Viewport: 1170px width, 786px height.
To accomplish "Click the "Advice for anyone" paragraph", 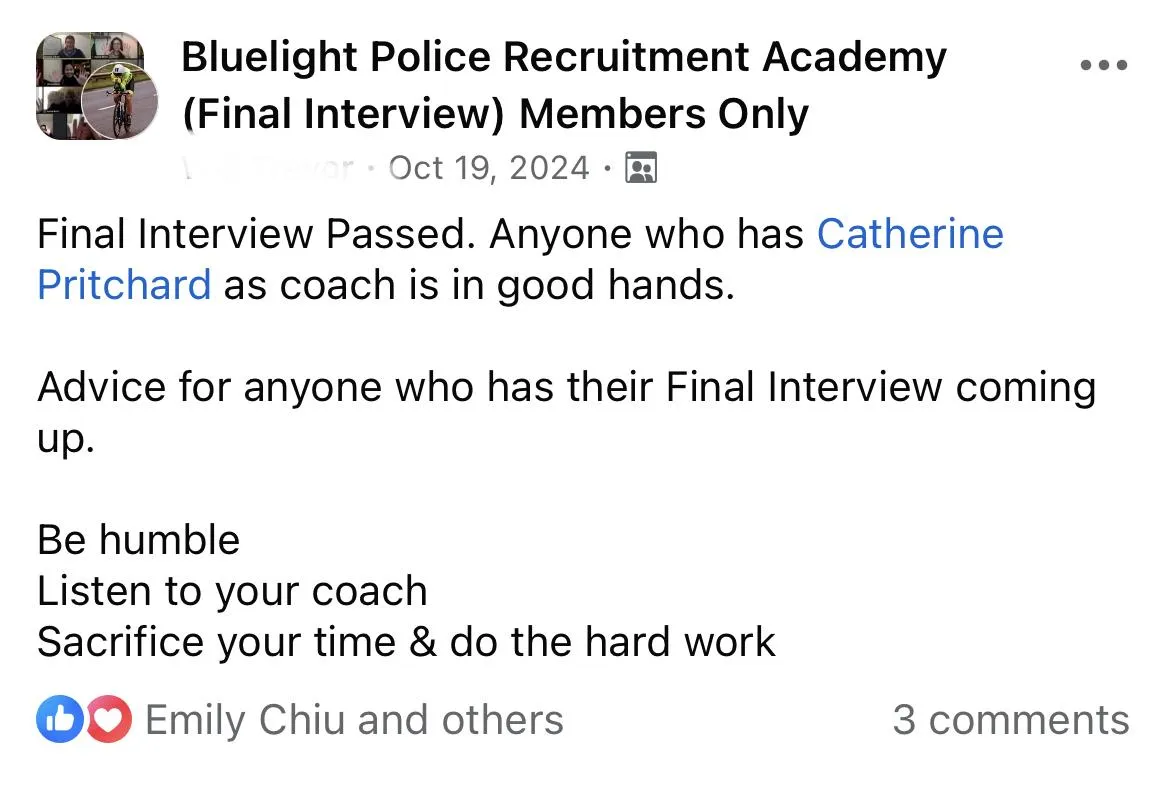I will tap(566, 412).
